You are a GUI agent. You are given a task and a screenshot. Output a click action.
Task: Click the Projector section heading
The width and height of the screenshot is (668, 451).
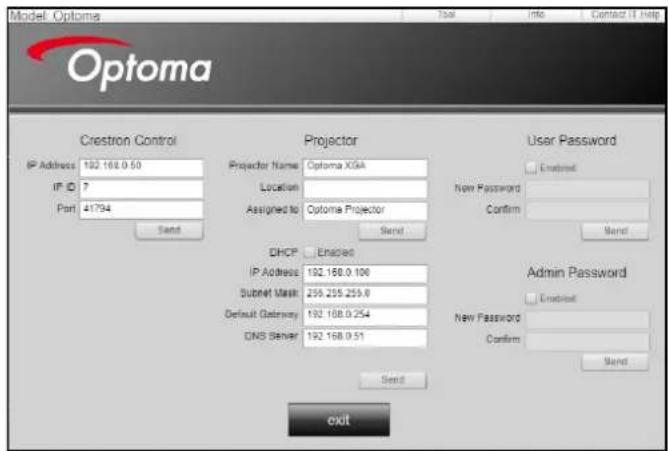coord(331,141)
